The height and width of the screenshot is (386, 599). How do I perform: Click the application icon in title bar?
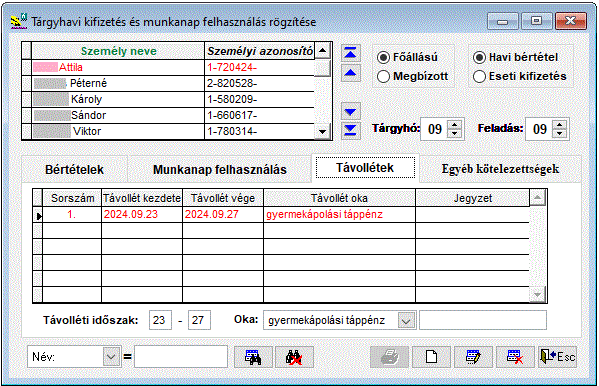point(18,21)
